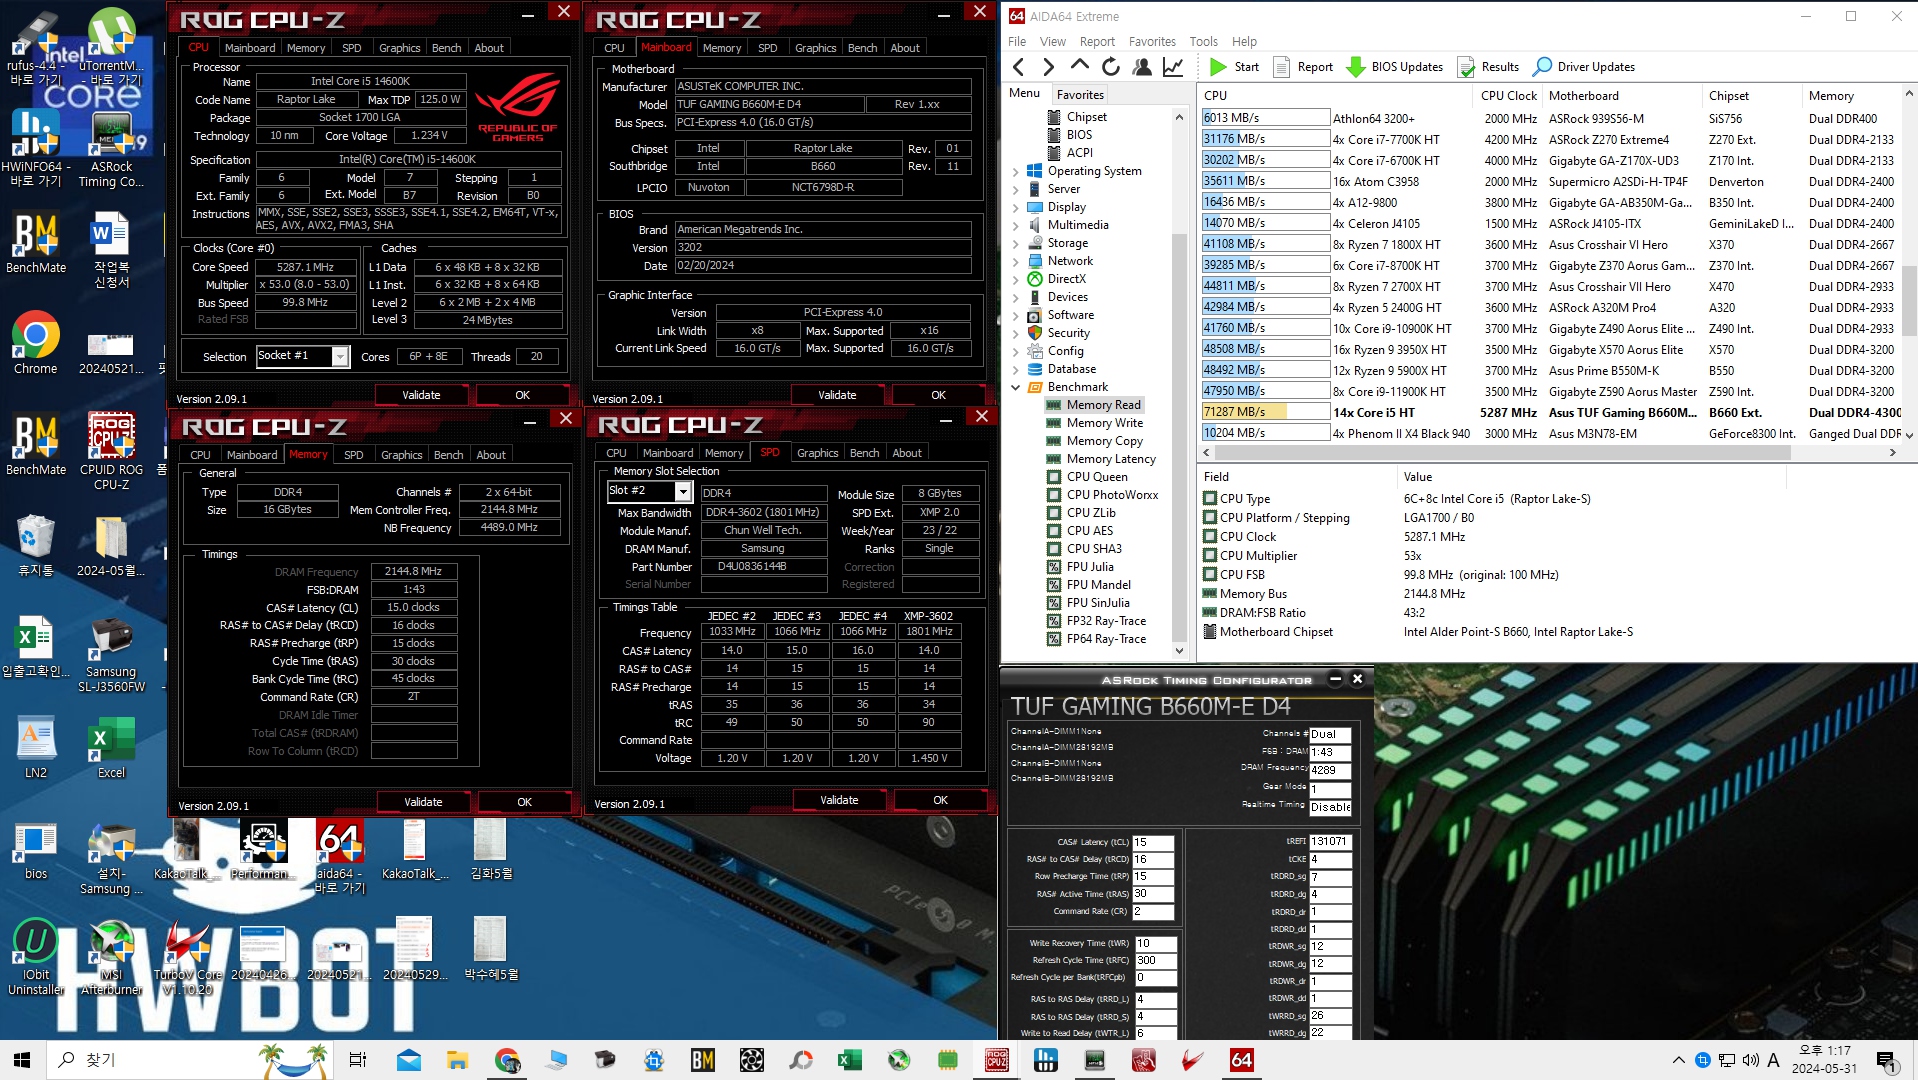
Task: Open the AIDA64 Tools menu
Action: [x=1203, y=41]
